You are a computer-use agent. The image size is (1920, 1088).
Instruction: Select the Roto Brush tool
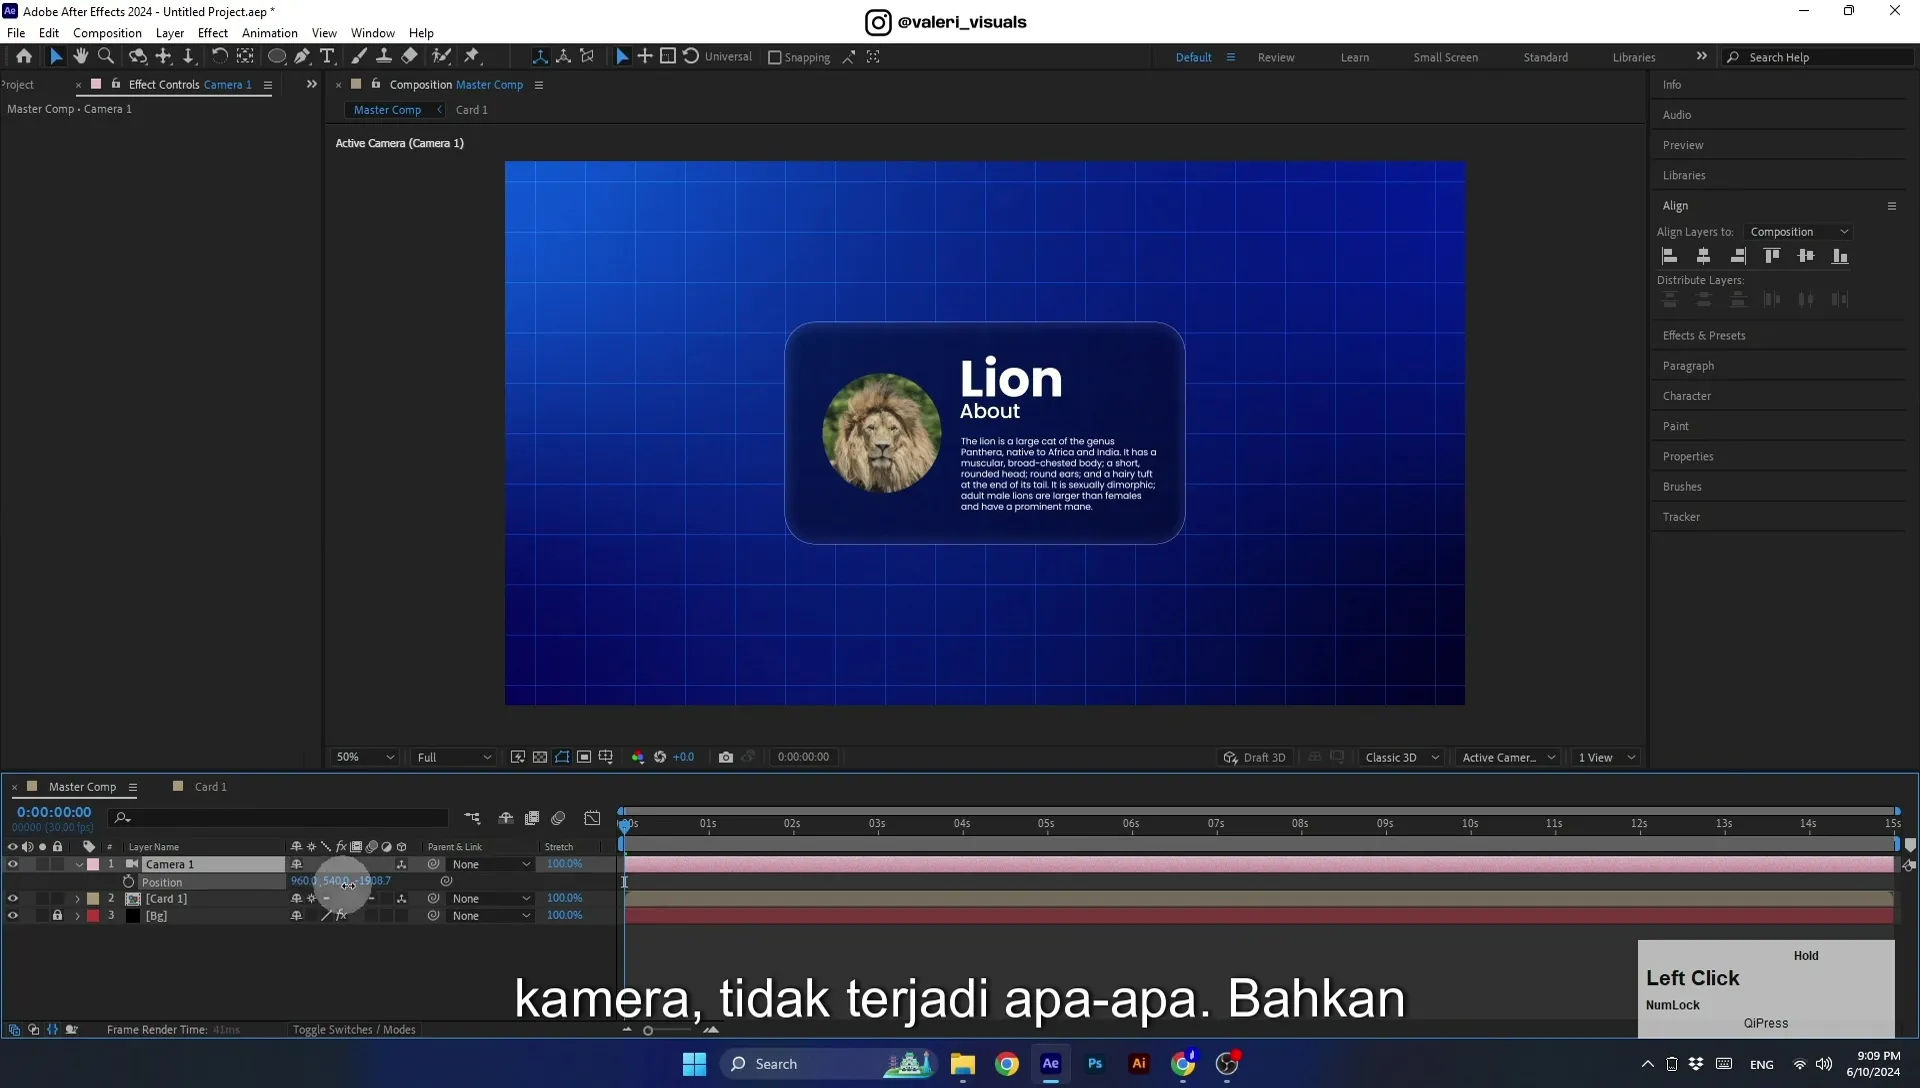coord(441,57)
